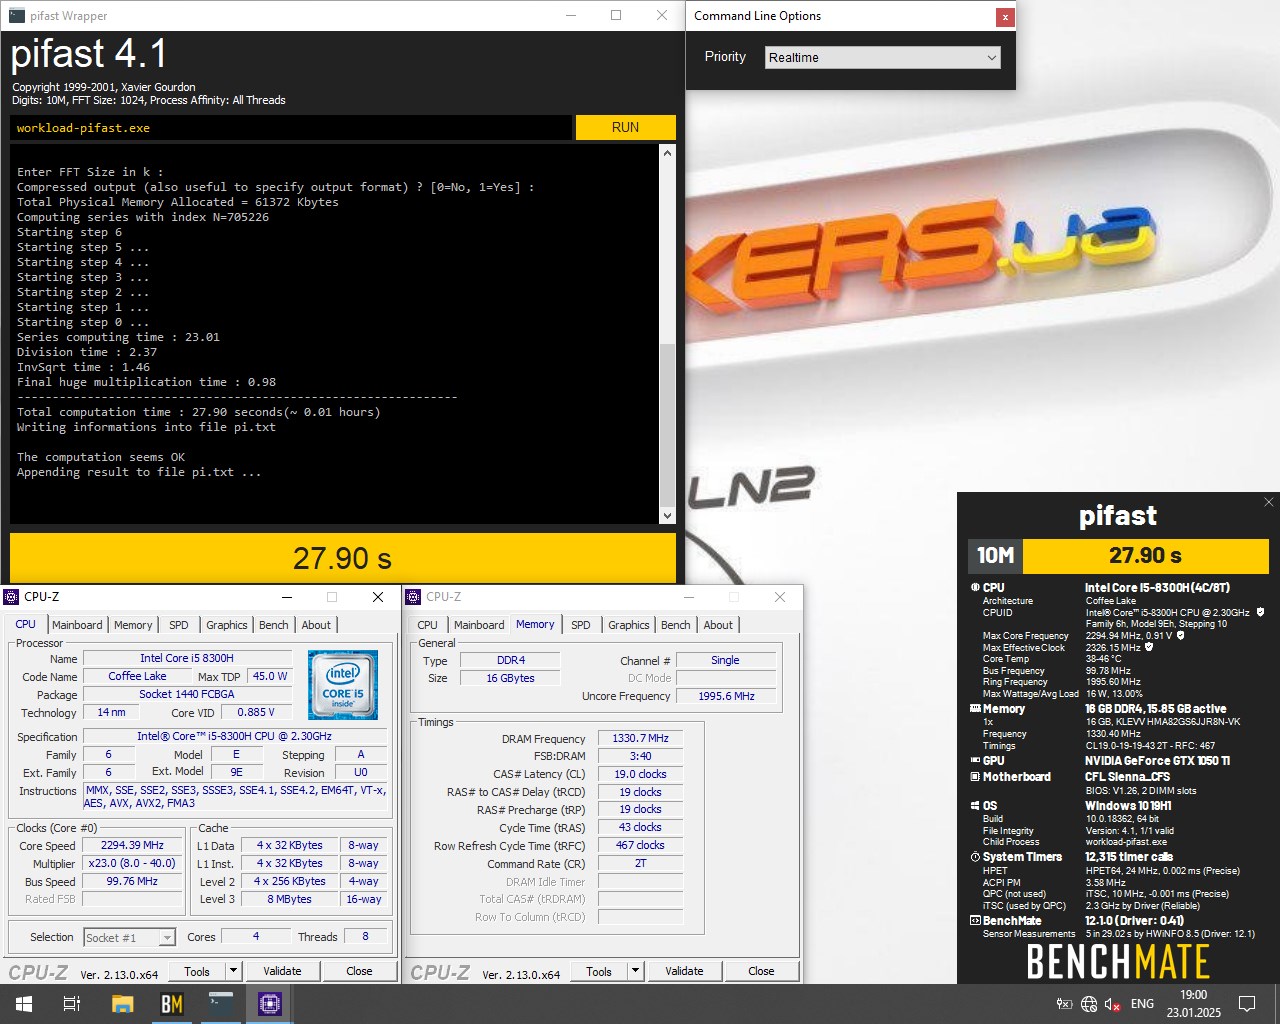The image size is (1280, 1024).
Task: Click the yellow RUN button
Action: point(625,127)
